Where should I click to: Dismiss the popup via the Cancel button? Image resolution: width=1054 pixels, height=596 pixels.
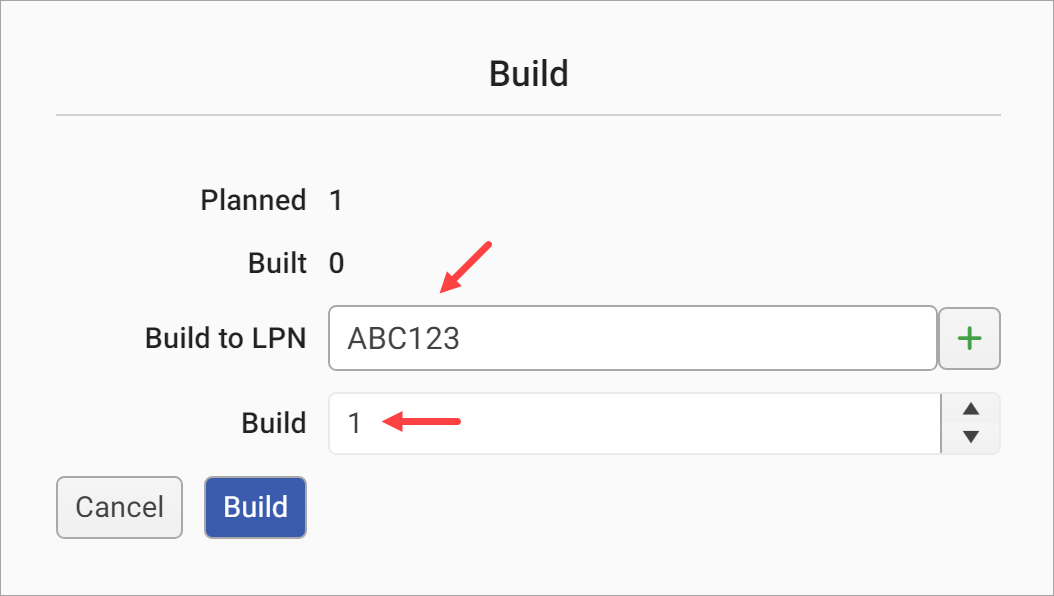pos(119,507)
